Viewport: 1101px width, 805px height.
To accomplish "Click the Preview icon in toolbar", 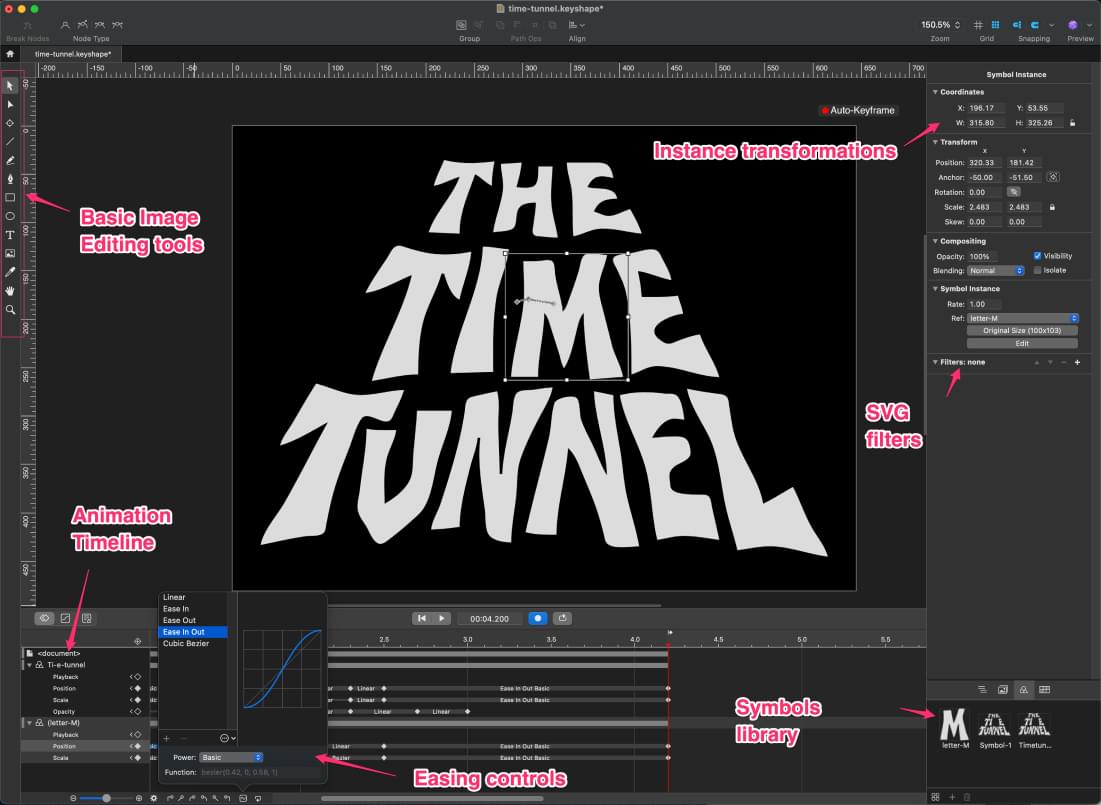I will point(1073,25).
